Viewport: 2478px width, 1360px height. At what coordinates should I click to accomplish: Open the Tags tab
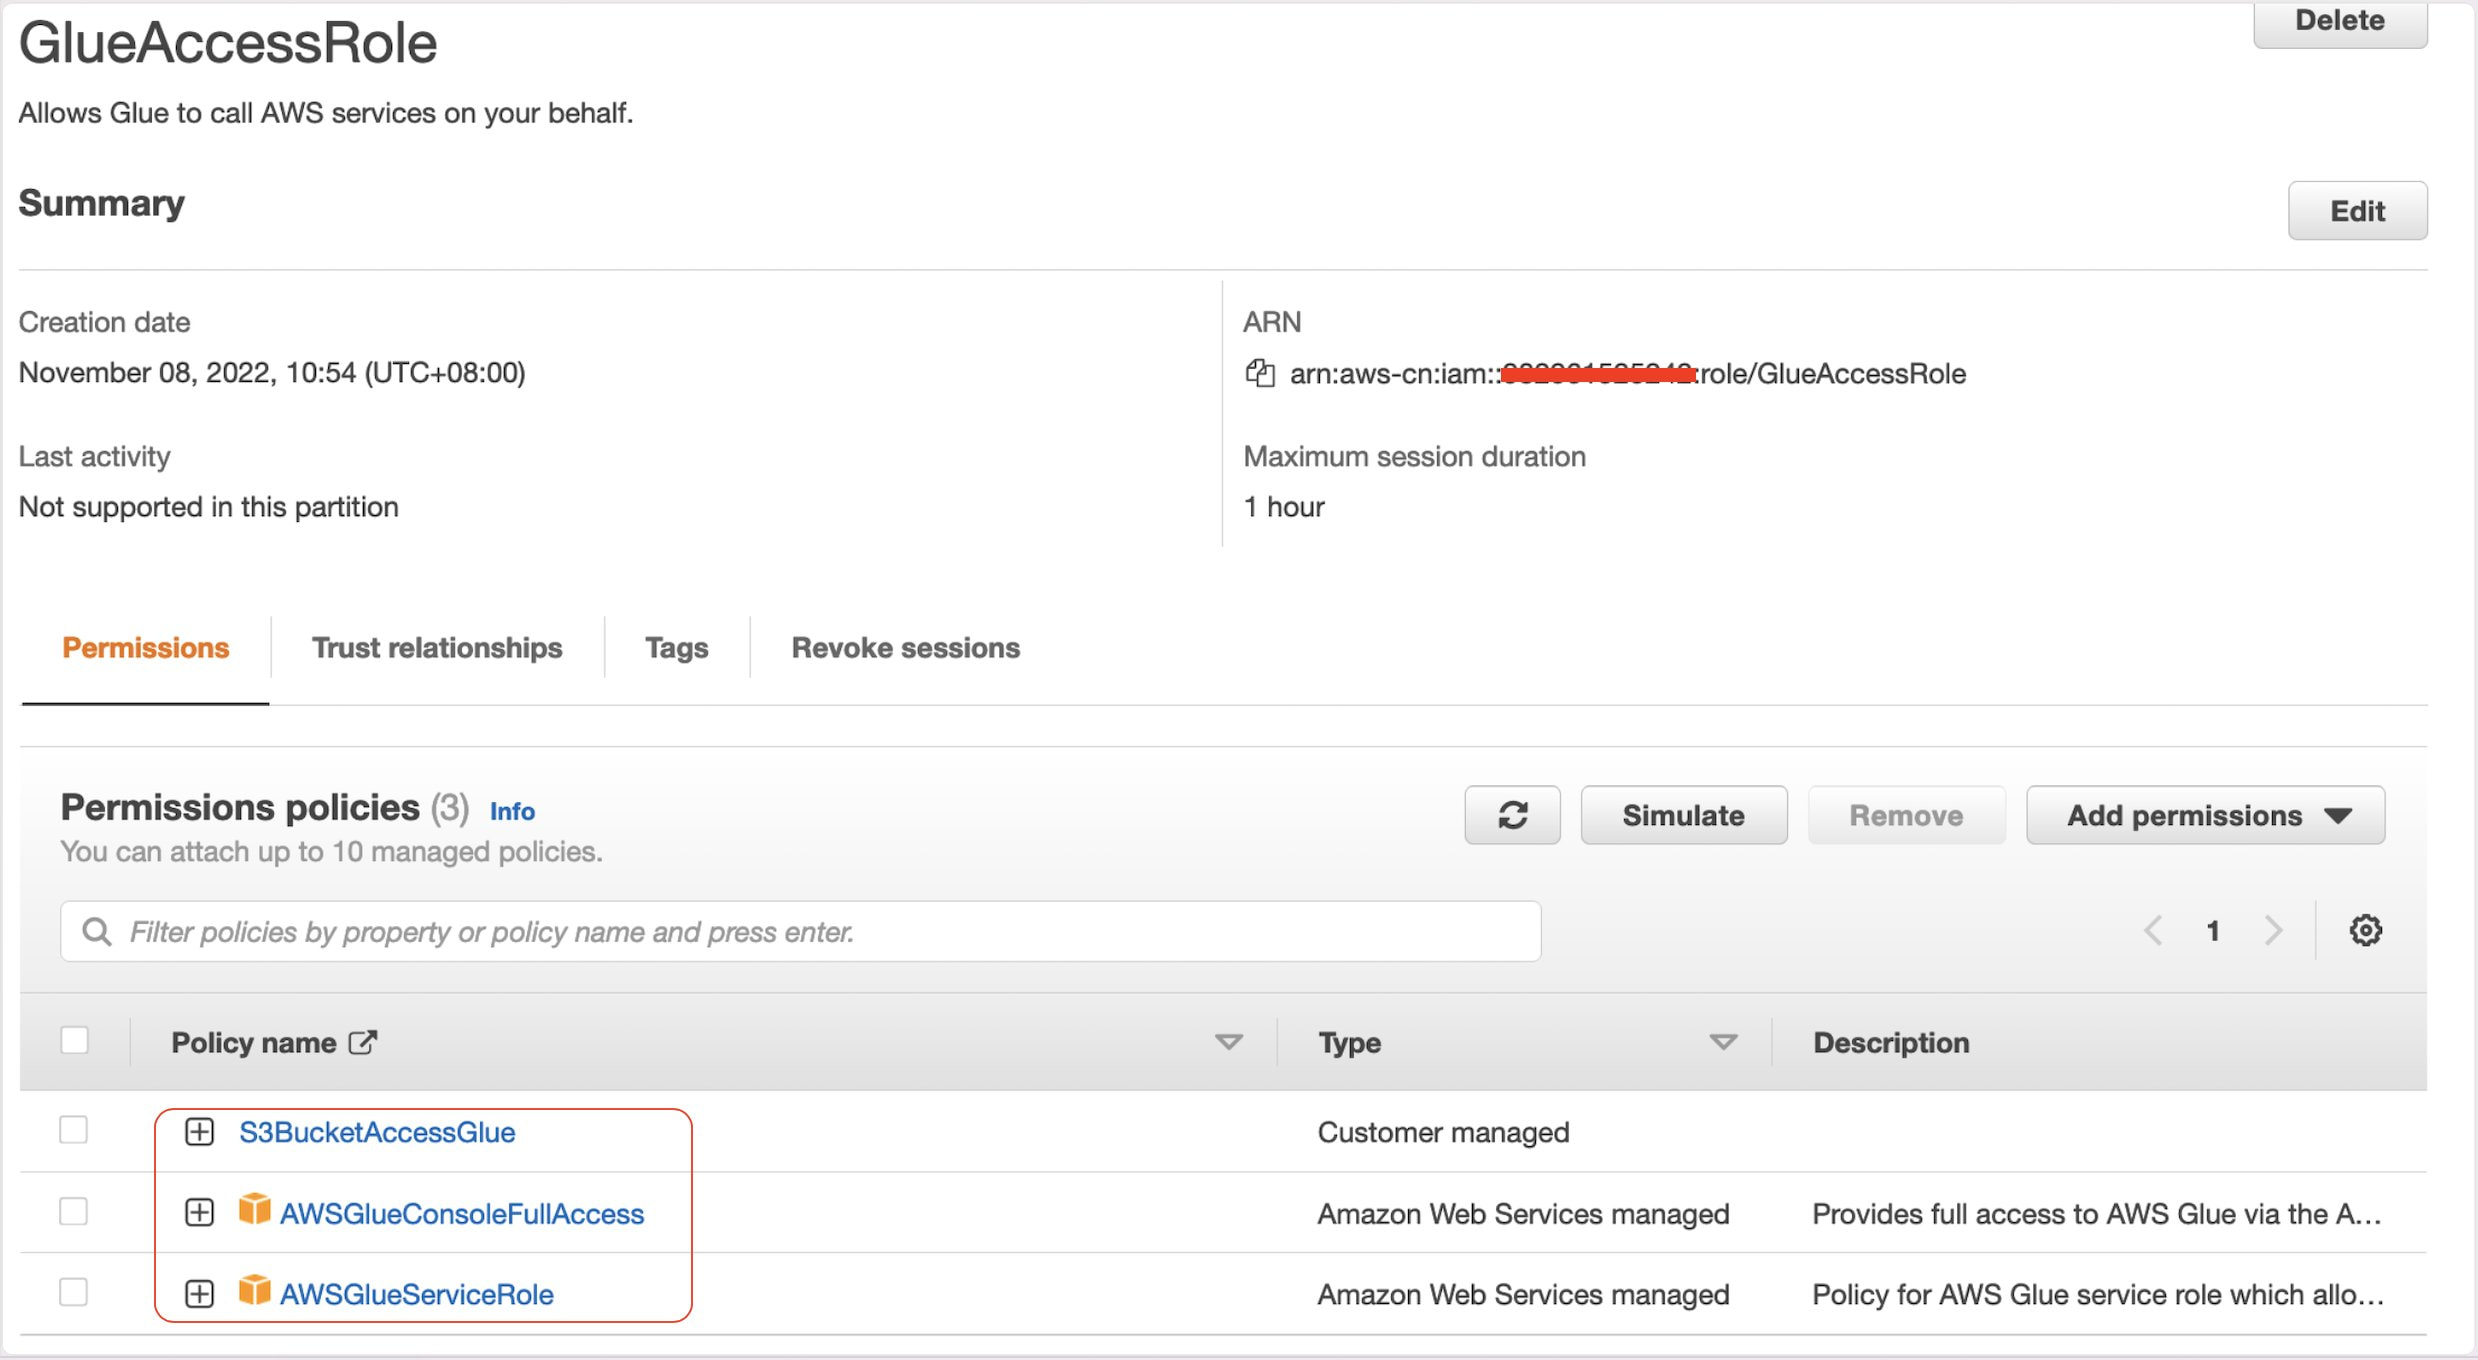(x=676, y=648)
